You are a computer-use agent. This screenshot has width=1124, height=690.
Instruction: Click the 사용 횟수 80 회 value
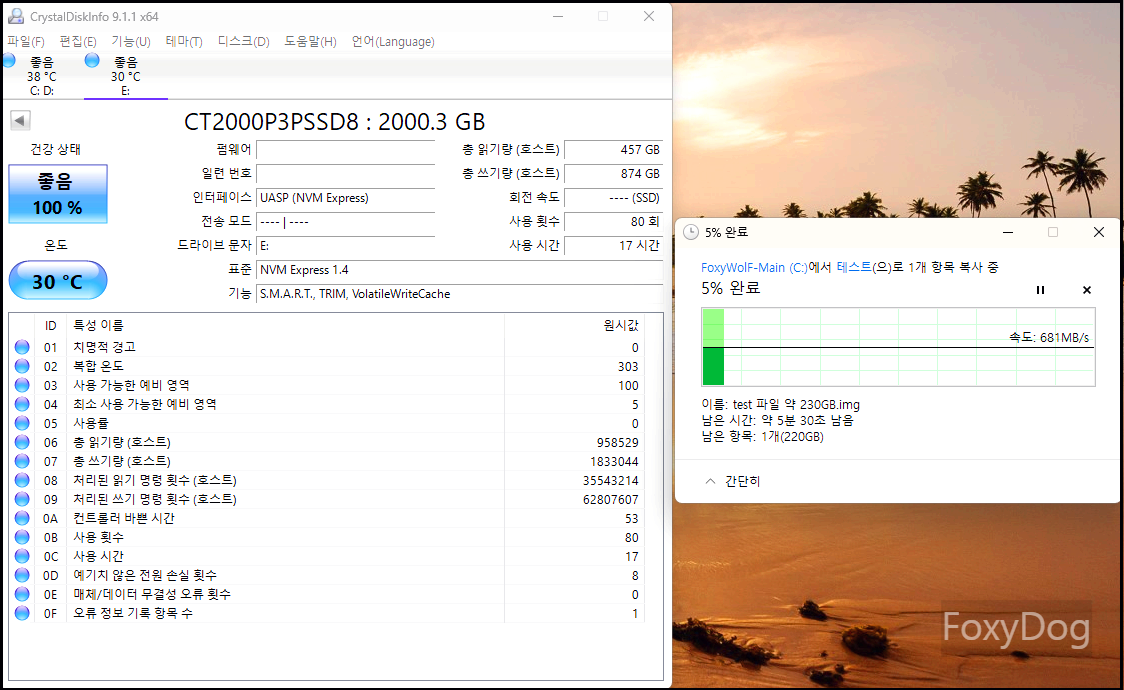point(614,221)
